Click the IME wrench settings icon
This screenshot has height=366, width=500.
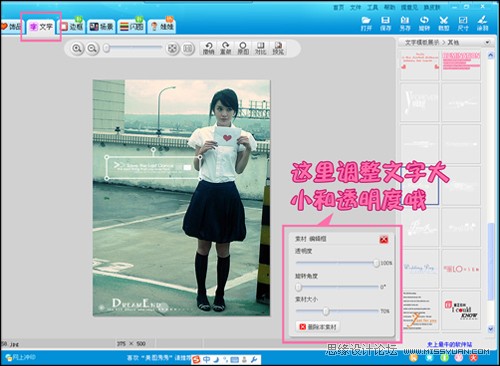tap(254, 359)
